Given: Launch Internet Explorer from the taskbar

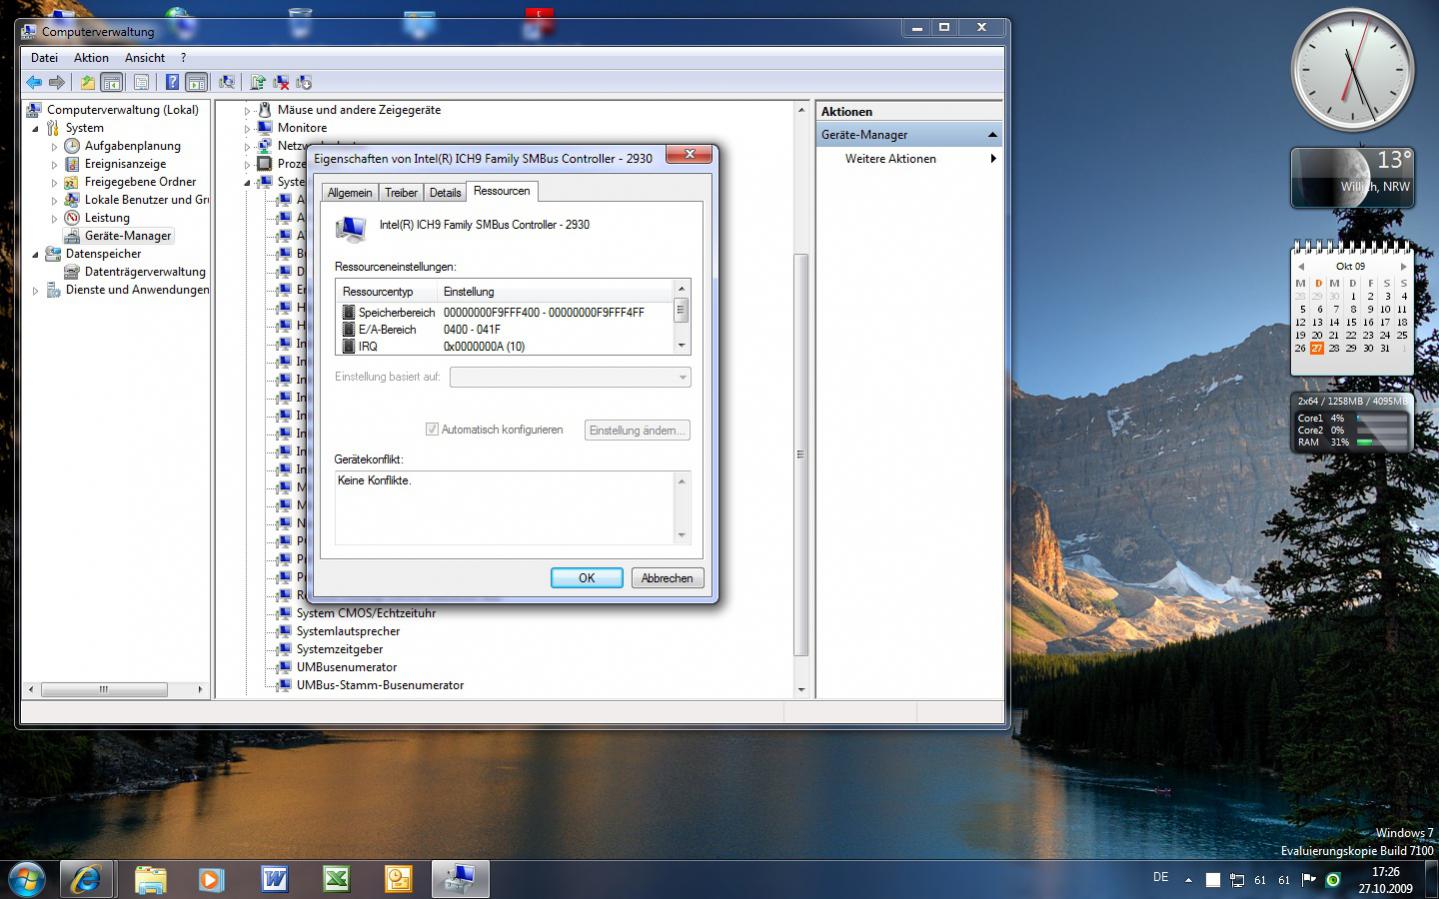Looking at the screenshot, I should tap(86, 879).
